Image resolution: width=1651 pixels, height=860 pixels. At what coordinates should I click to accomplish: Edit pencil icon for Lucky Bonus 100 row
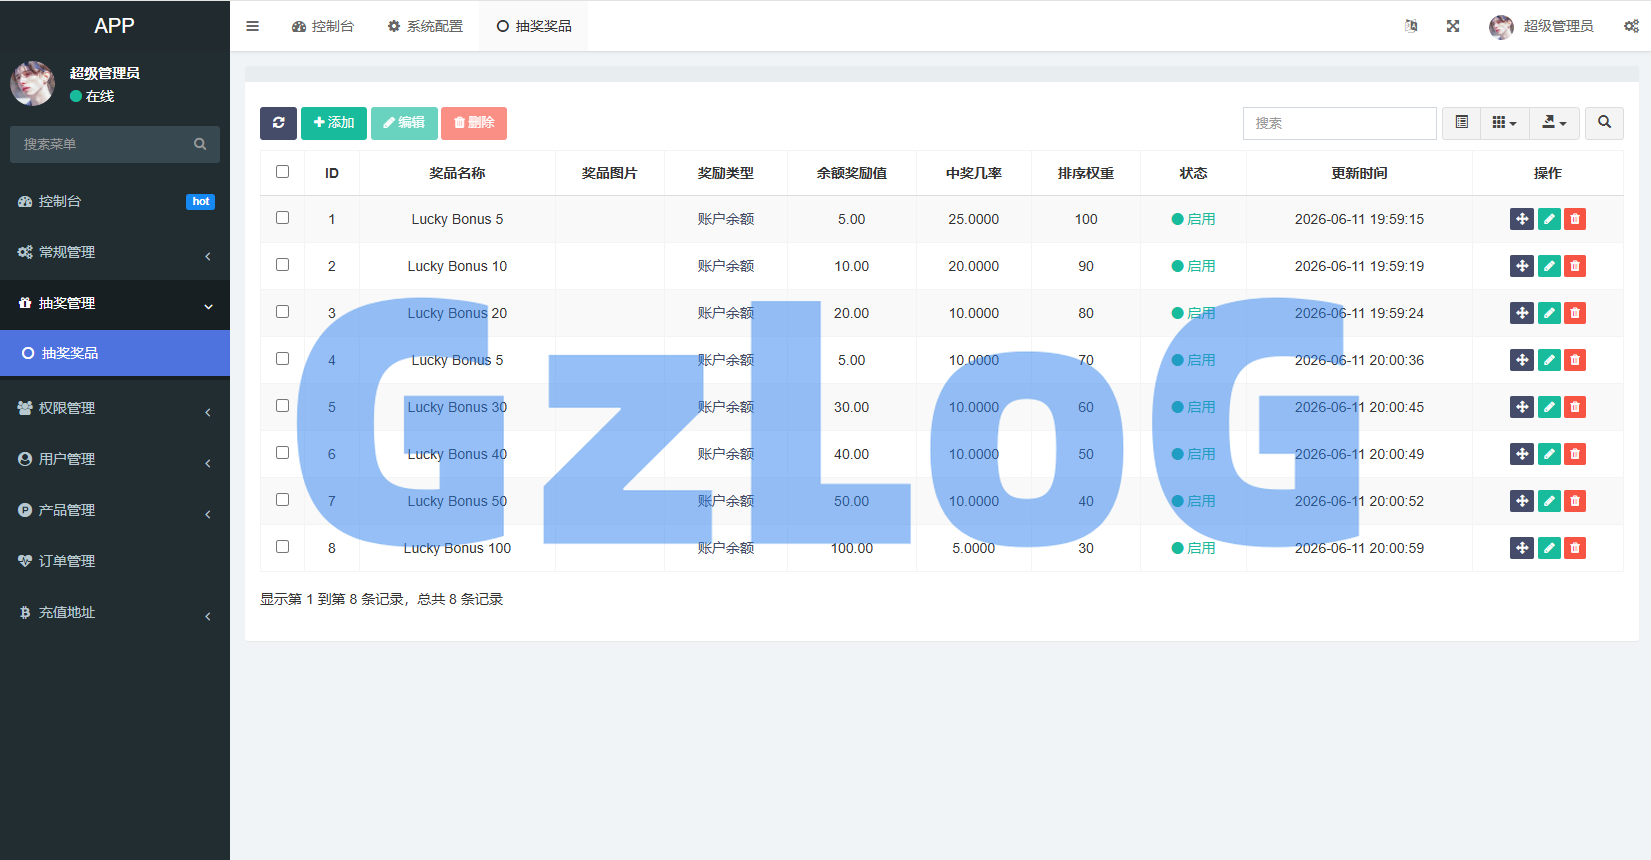tap(1549, 548)
